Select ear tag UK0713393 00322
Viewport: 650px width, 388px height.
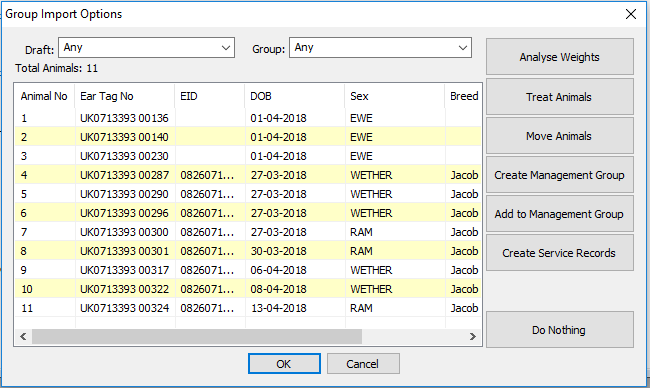point(124,289)
